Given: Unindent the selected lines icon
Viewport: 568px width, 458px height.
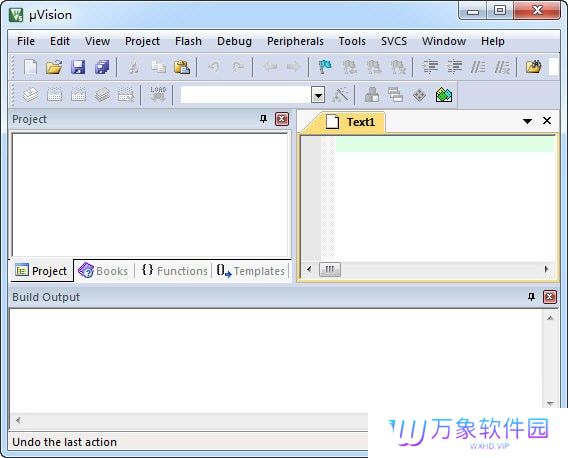Looking at the screenshot, I should click(x=454, y=67).
